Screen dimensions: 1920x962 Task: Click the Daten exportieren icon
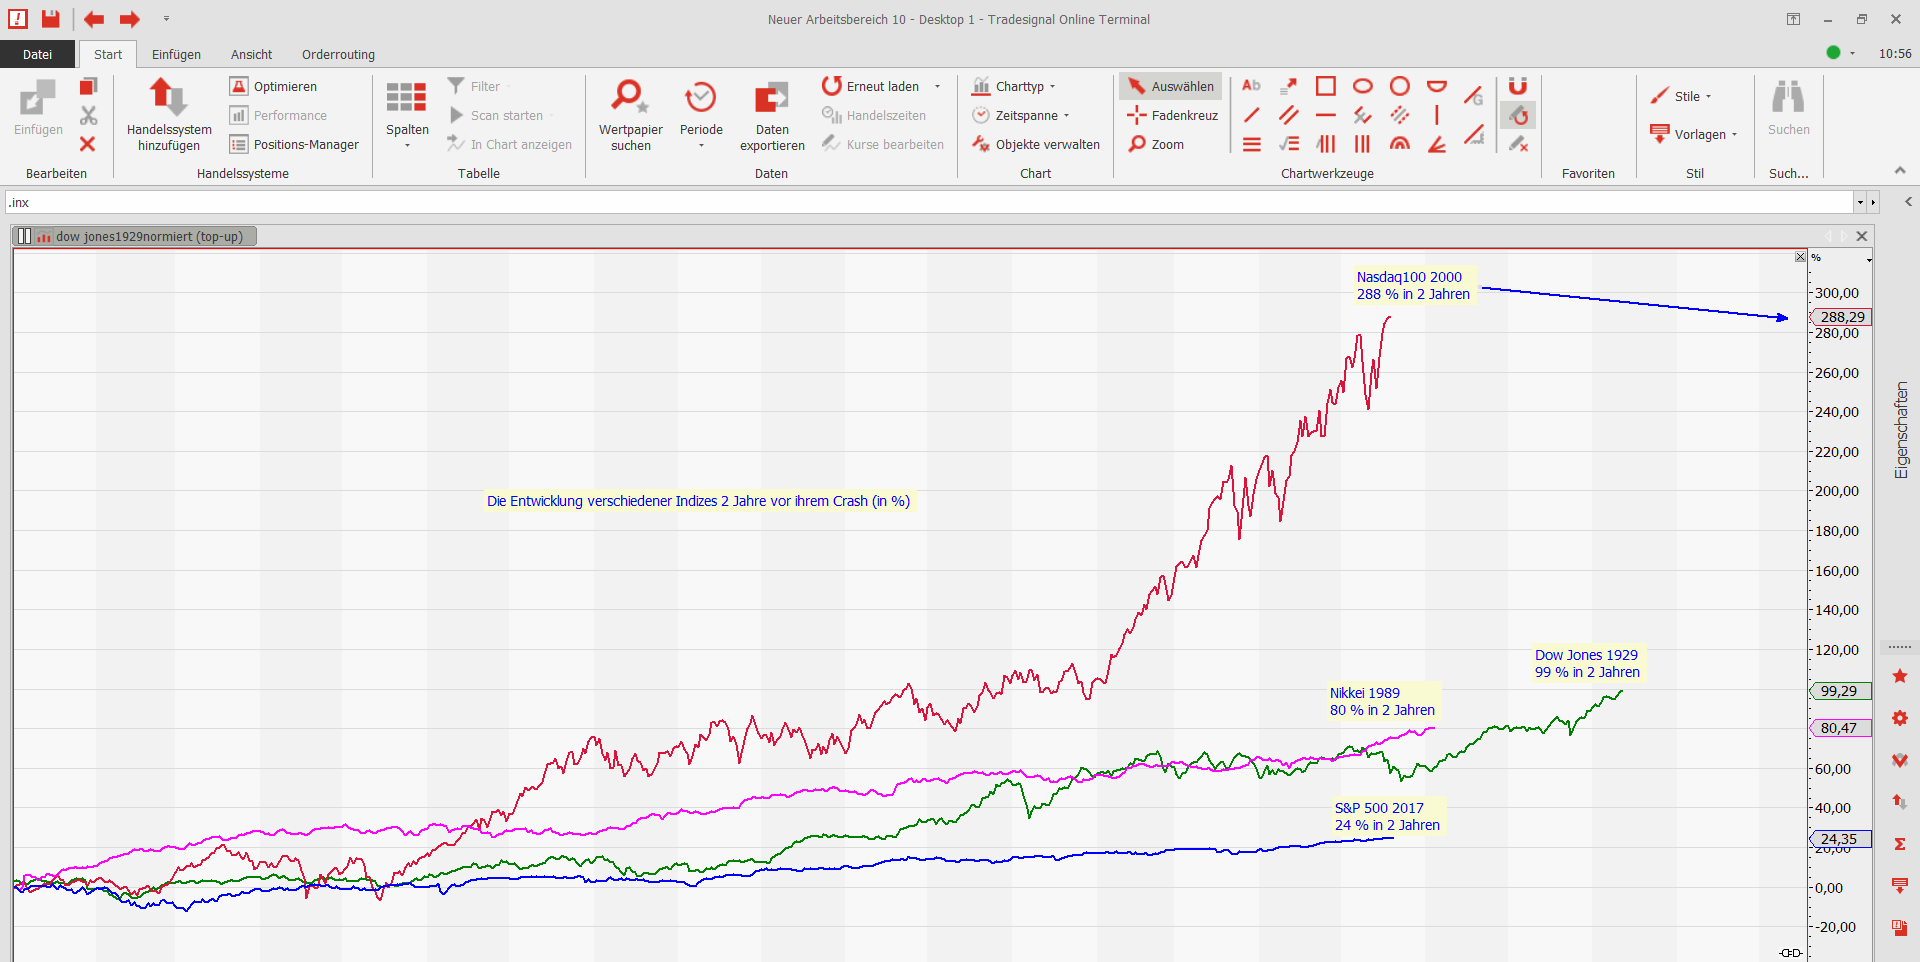pyautogui.click(x=771, y=98)
